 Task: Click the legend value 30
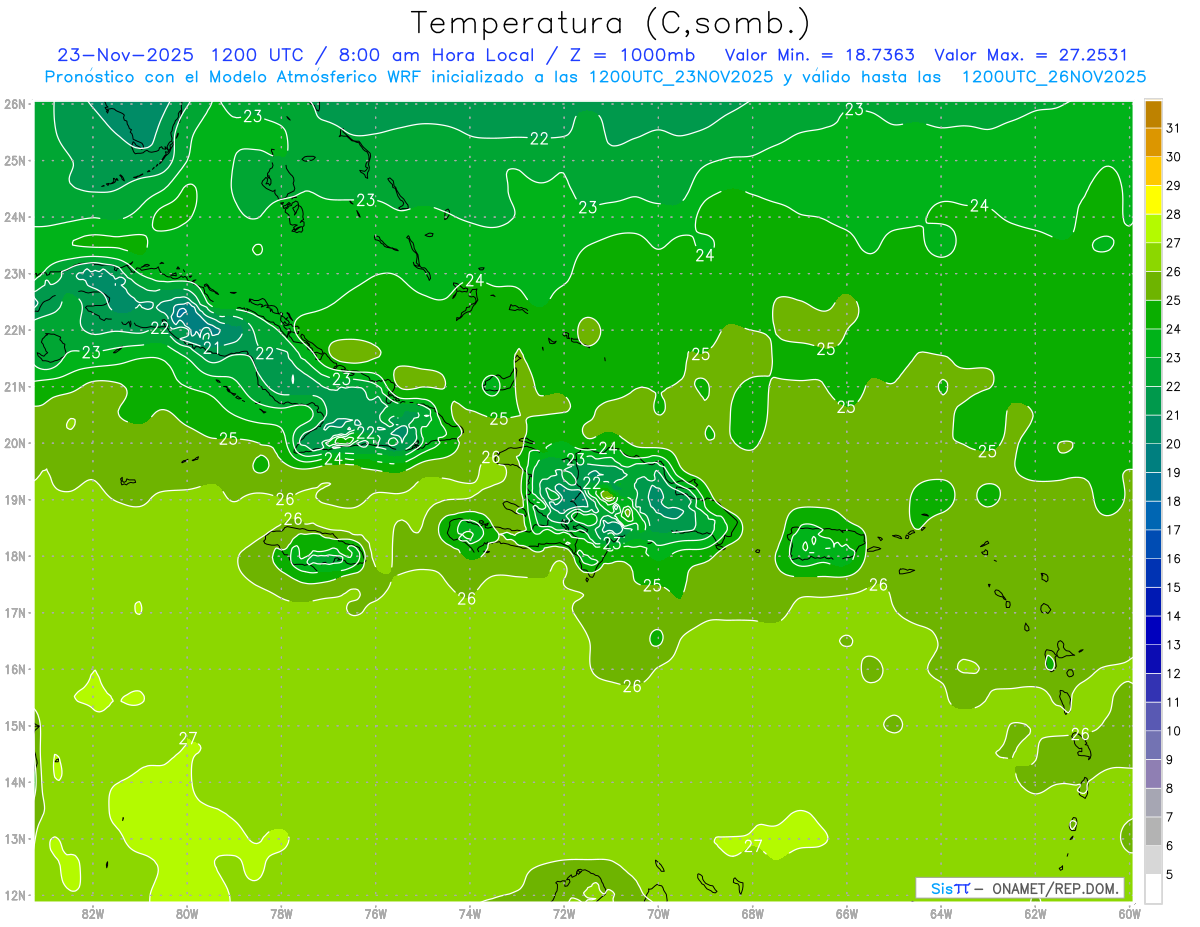pos(1173,157)
